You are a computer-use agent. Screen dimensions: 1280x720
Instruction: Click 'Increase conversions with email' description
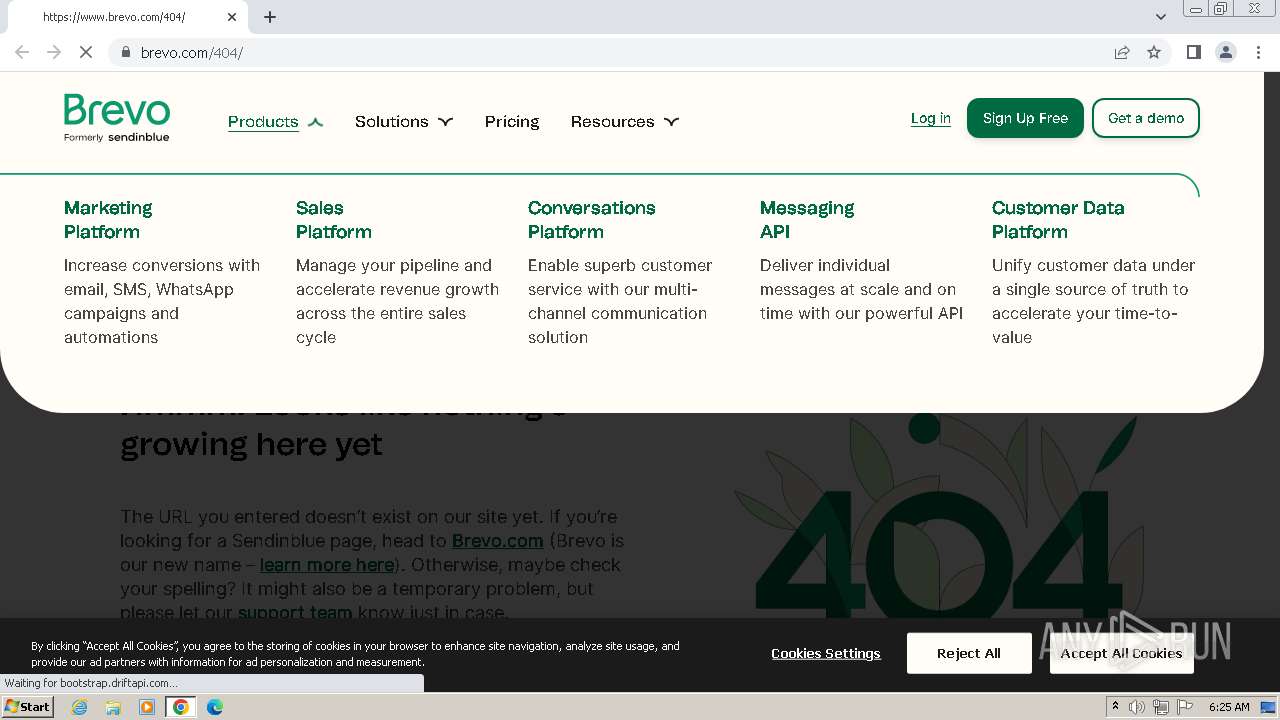pyautogui.click(x=162, y=301)
